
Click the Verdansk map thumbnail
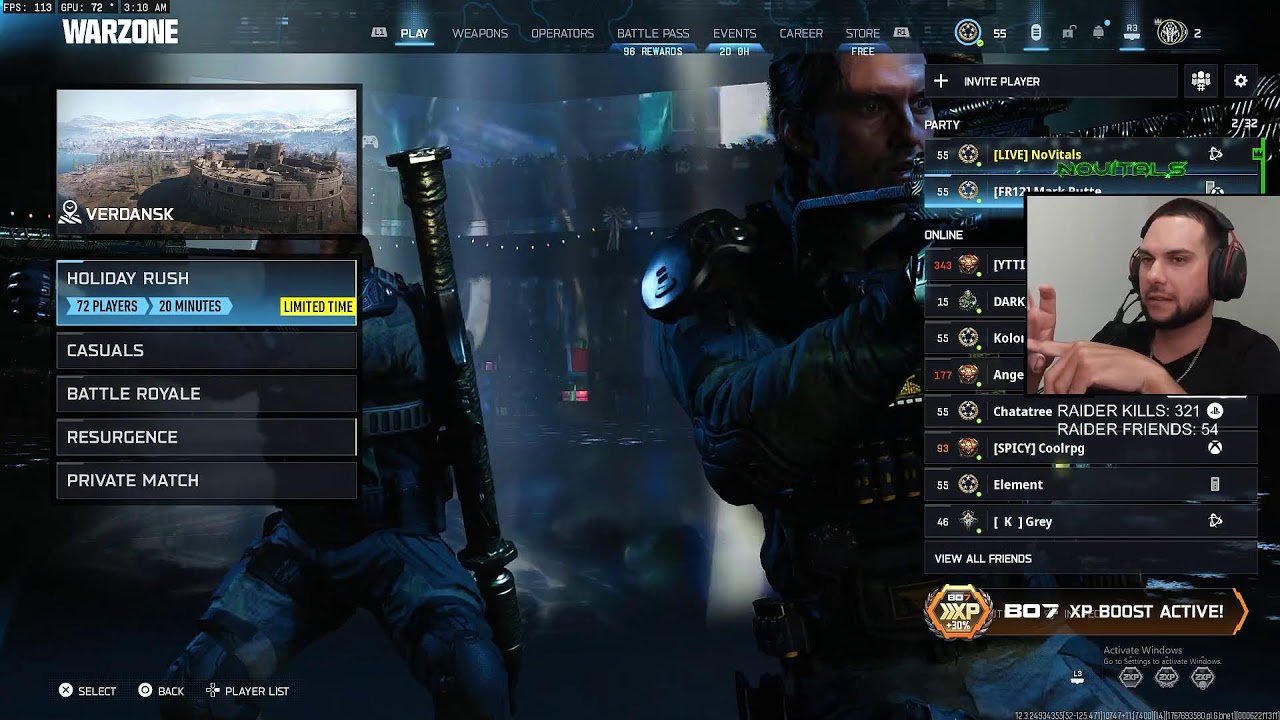coord(206,160)
